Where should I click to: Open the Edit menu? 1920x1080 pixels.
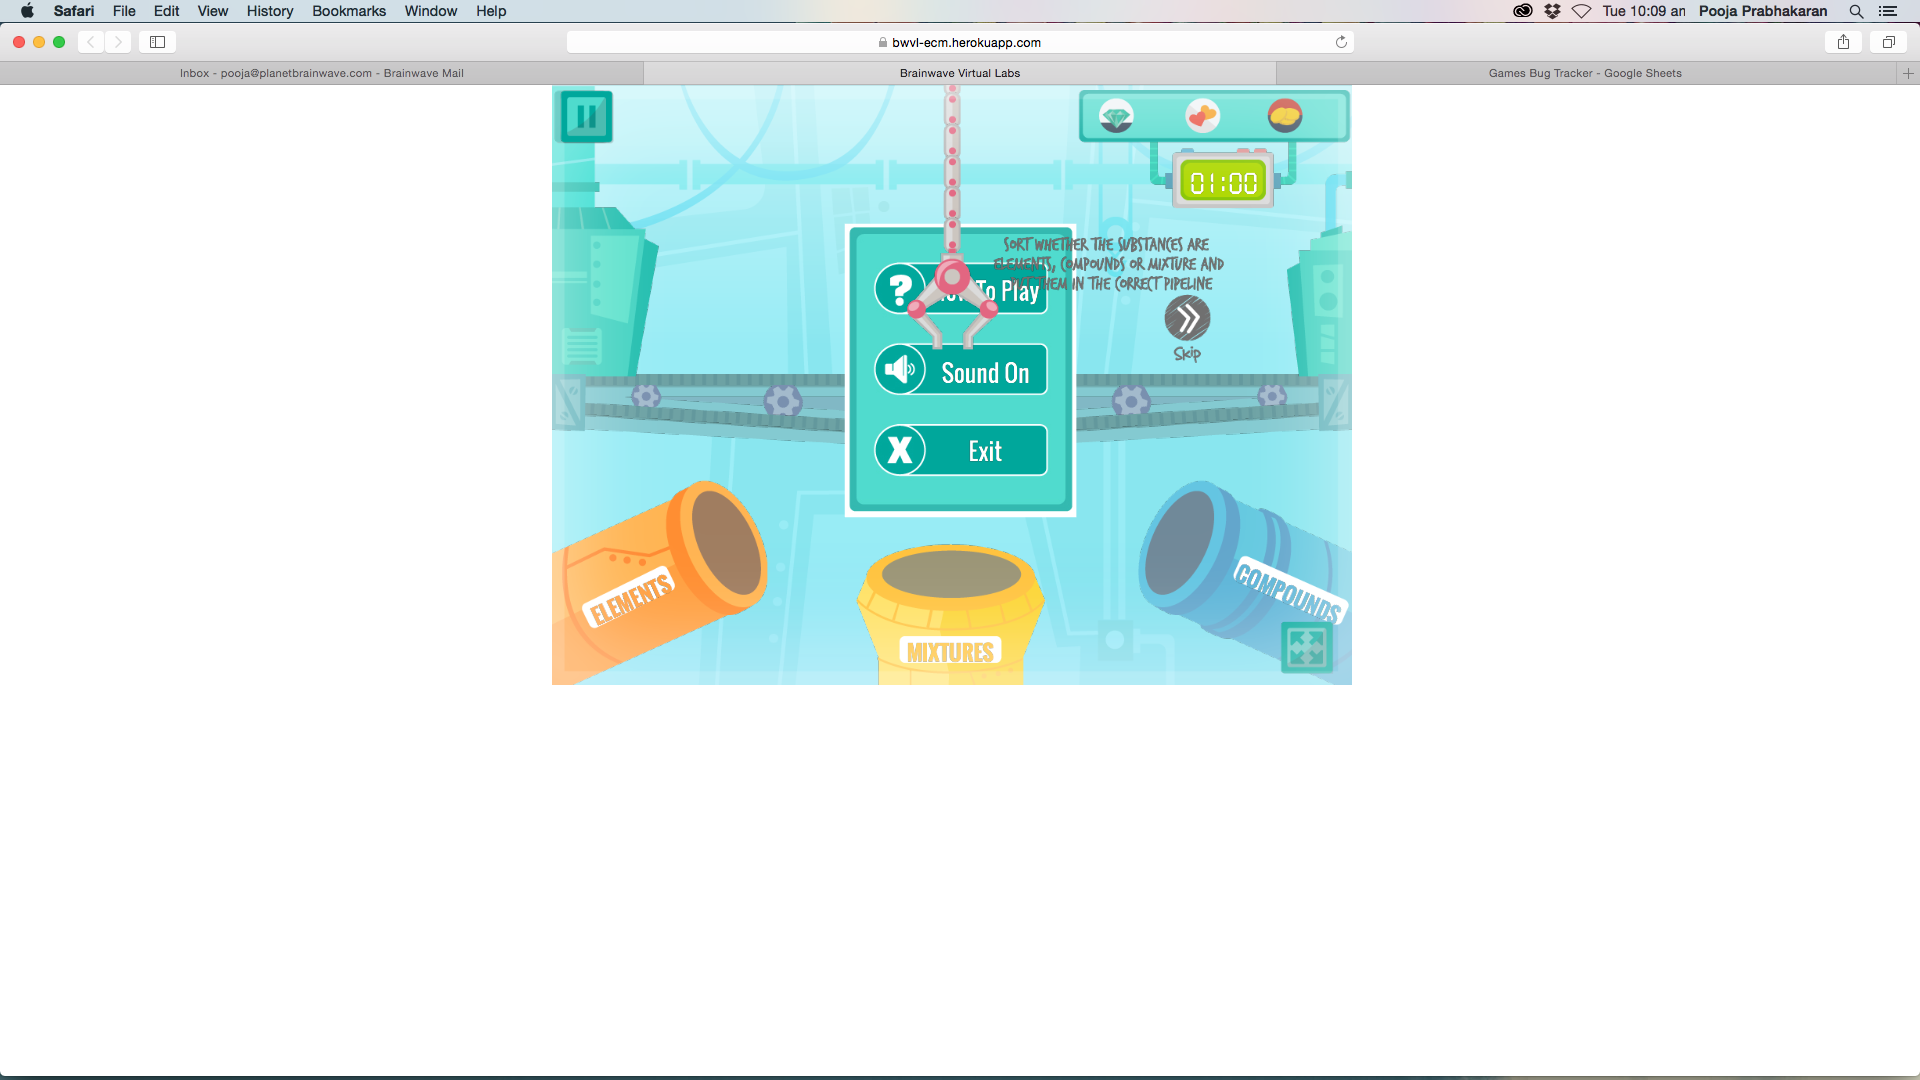[x=166, y=11]
